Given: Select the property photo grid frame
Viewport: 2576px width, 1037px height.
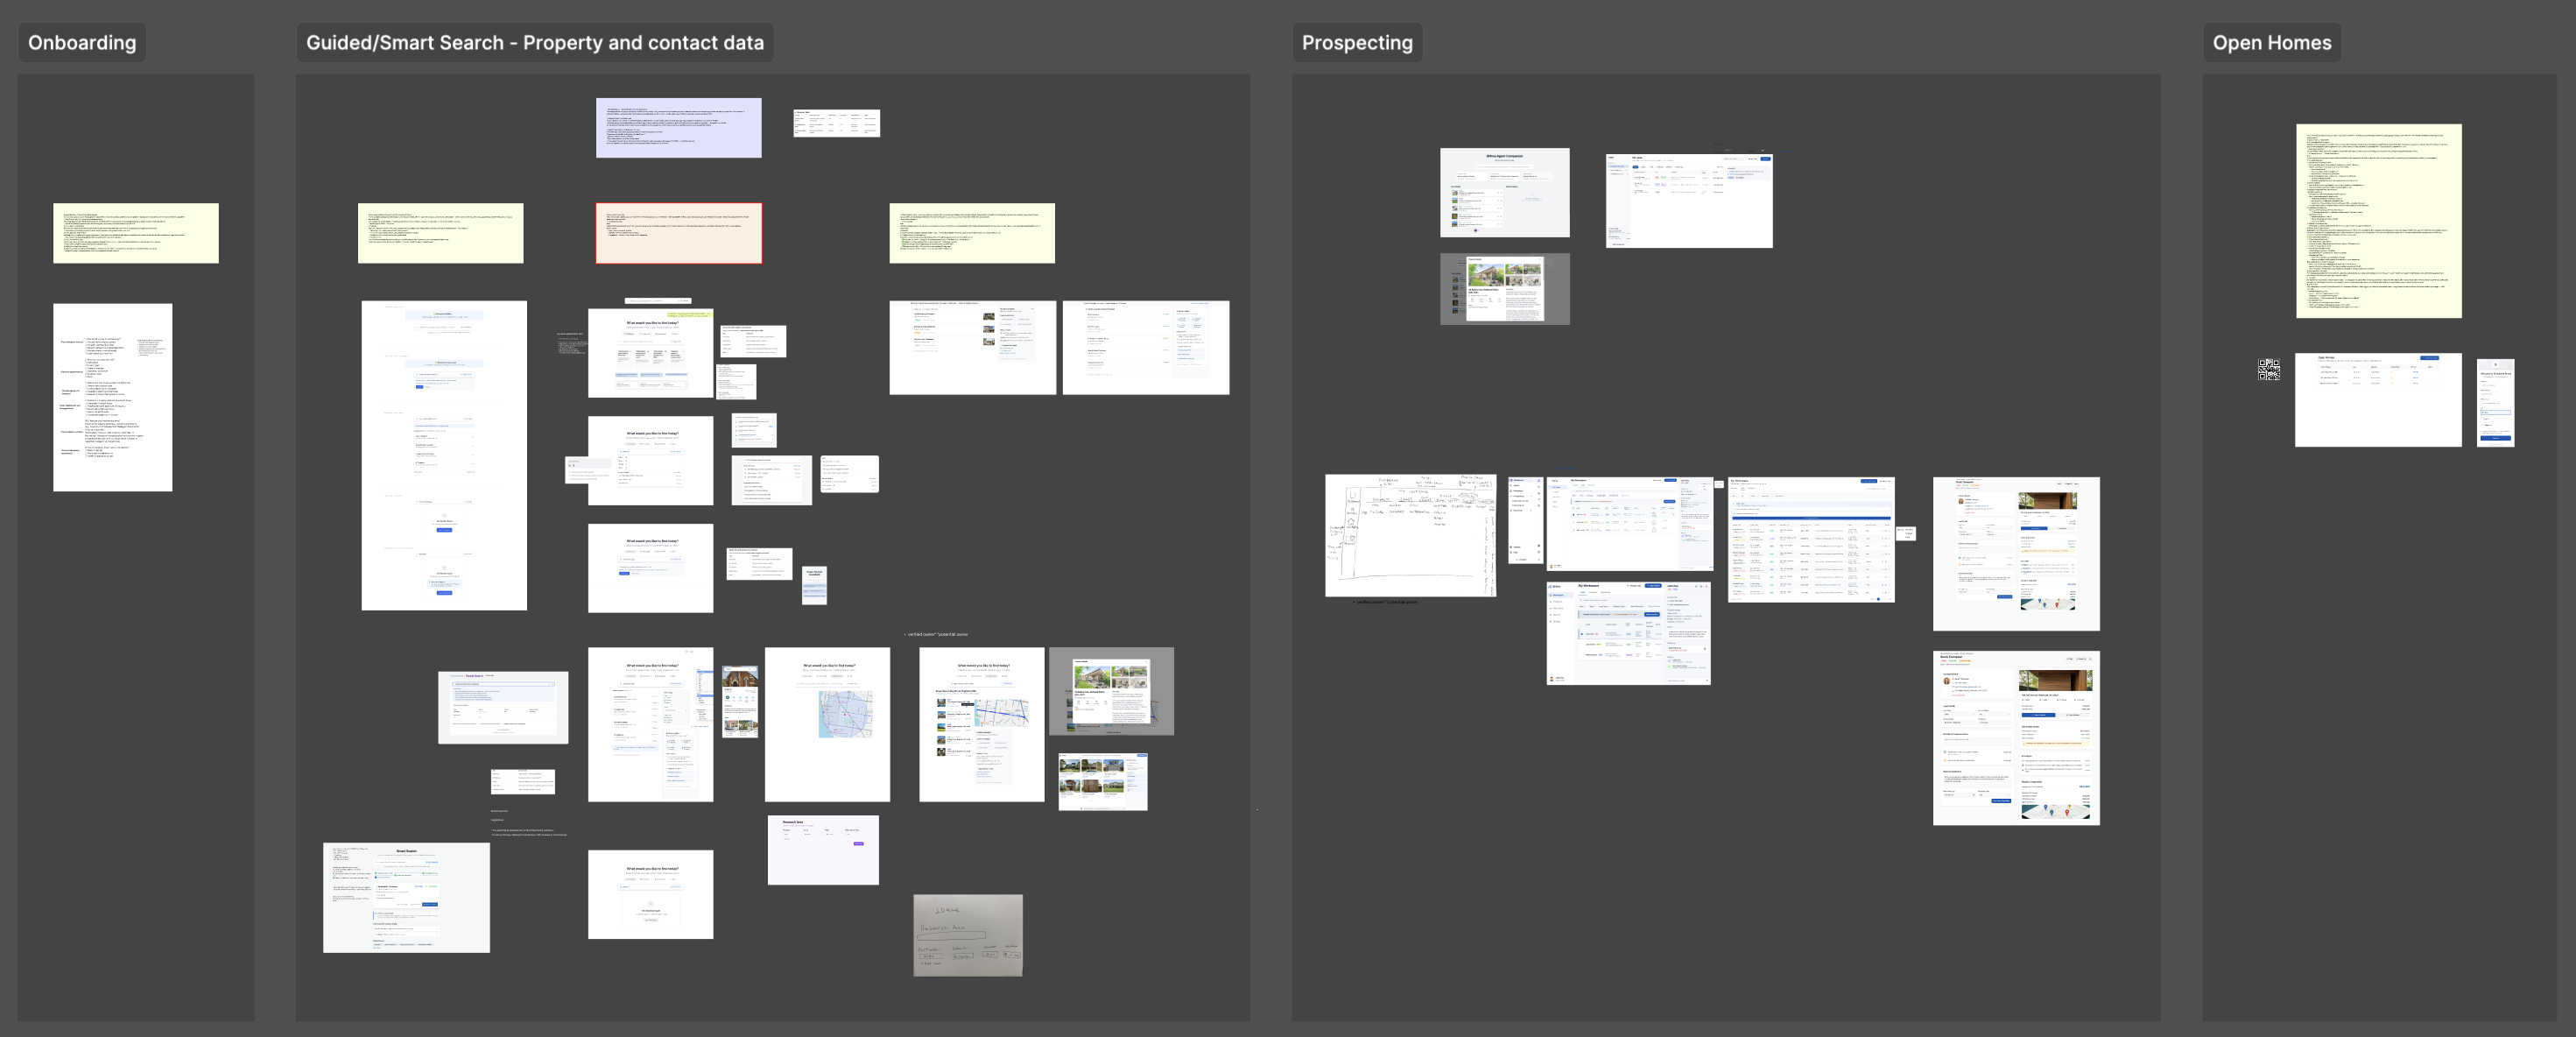Looking at the screenshot, I should tap(1103, 781).
